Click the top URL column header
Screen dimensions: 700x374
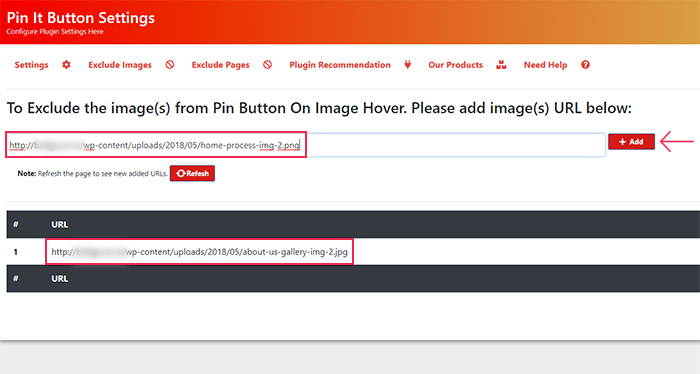(x=60, y=224)
